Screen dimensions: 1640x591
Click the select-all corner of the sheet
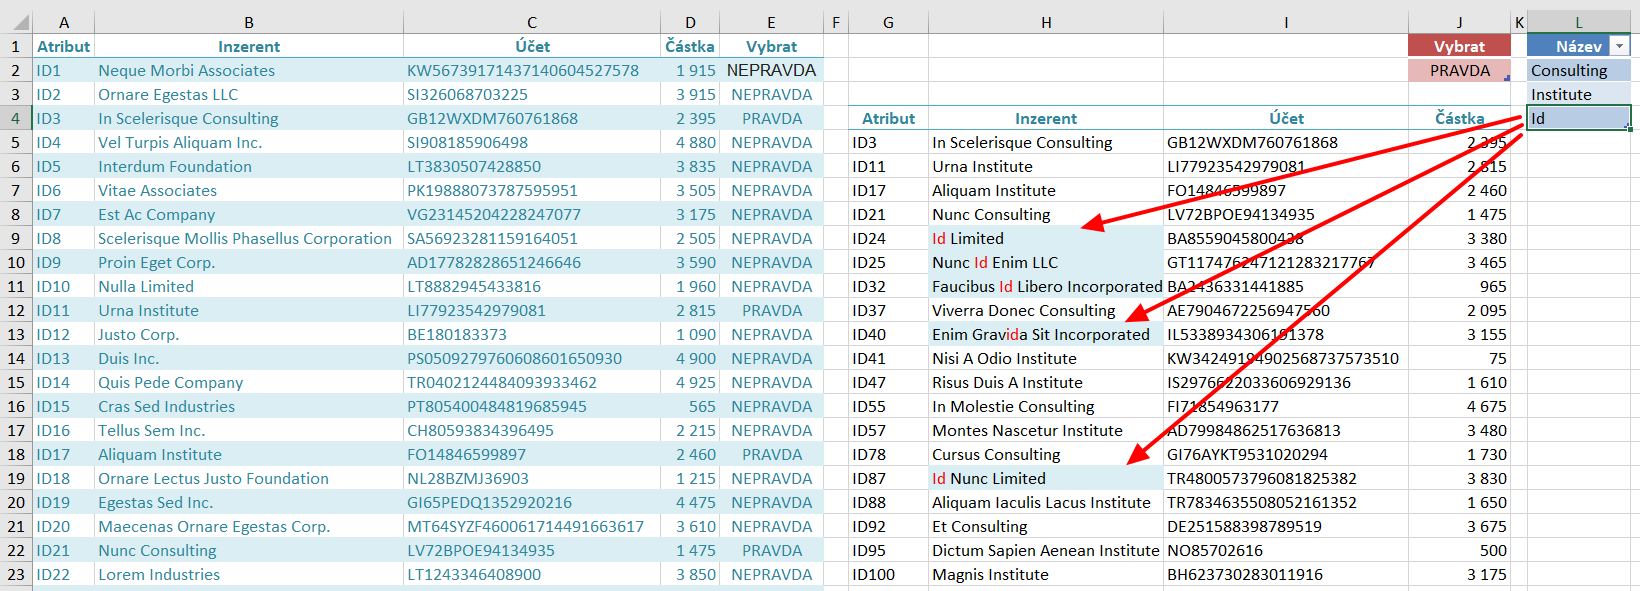pyautogui.click(x=17, y=22)
